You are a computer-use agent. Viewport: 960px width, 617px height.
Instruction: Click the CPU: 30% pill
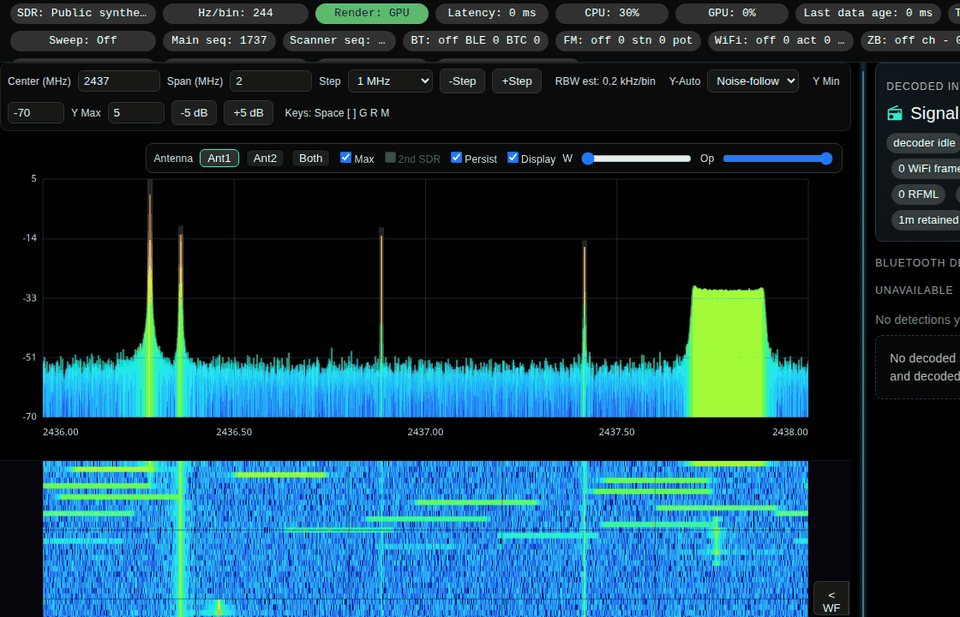612,13
